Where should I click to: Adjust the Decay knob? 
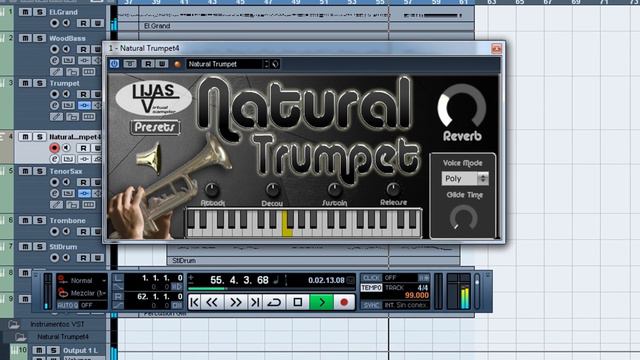pos(273,189)
